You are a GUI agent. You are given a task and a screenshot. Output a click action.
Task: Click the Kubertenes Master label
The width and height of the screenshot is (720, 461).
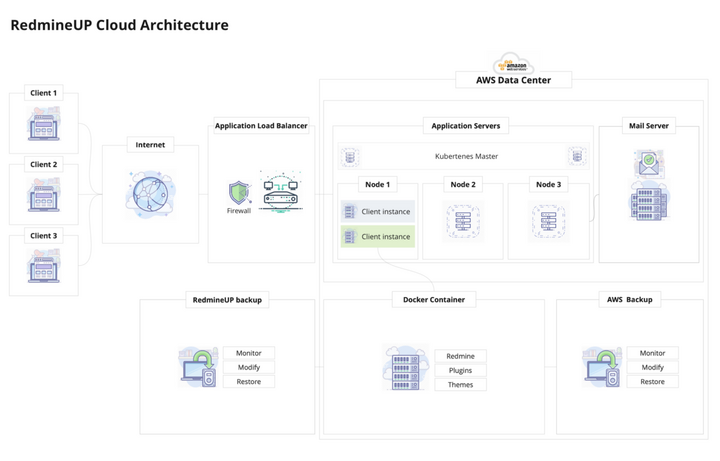point(466,157)
